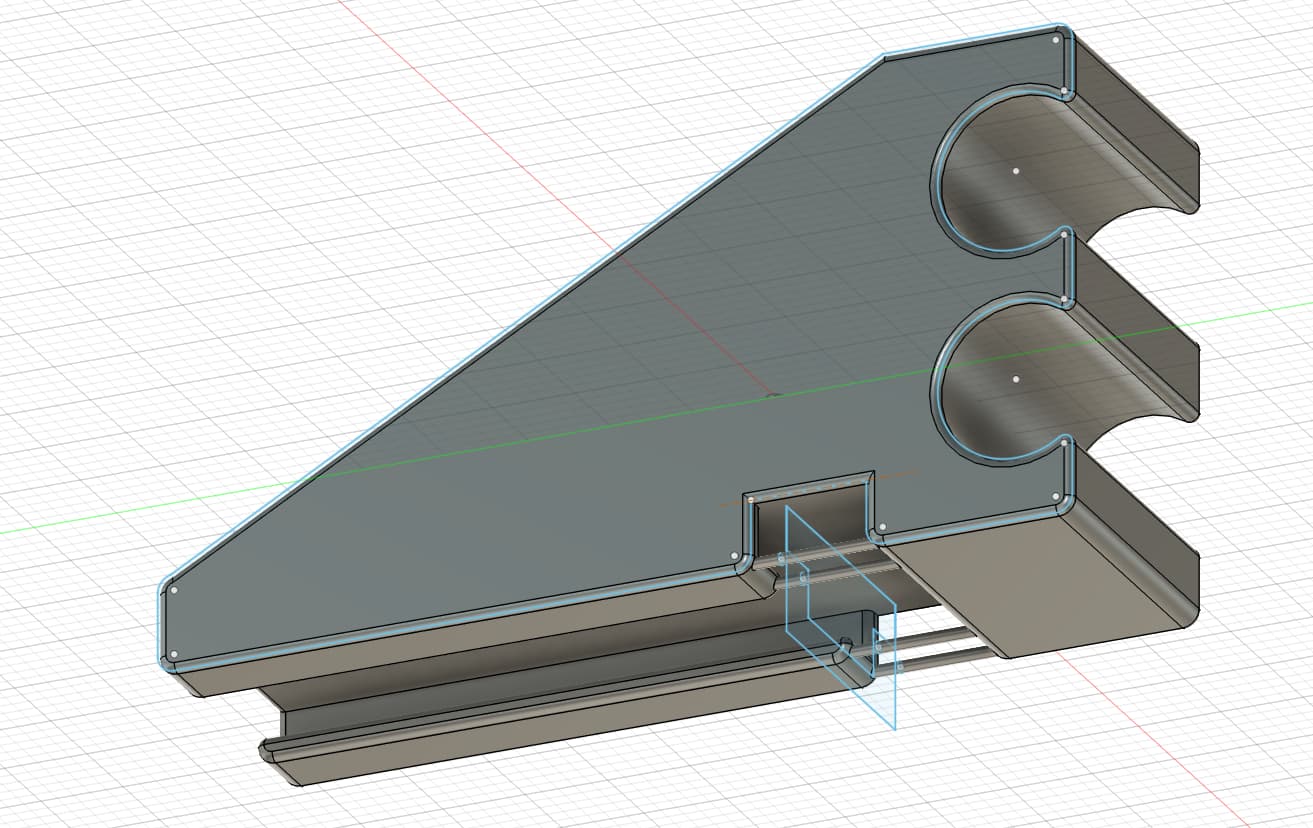The height and width of the screenshot is (828, 1313).
Task: Click the sketch point at the top-right corner
Action: tap(1056, 40)
